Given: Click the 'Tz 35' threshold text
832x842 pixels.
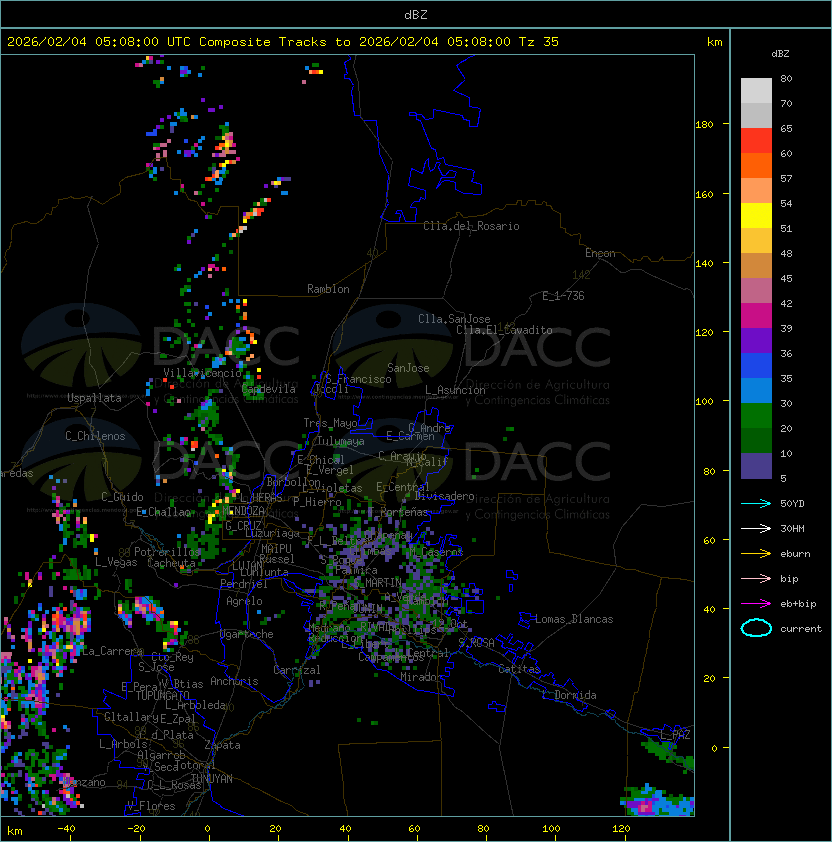Looking at the screenshot, I should click(539, 42).
